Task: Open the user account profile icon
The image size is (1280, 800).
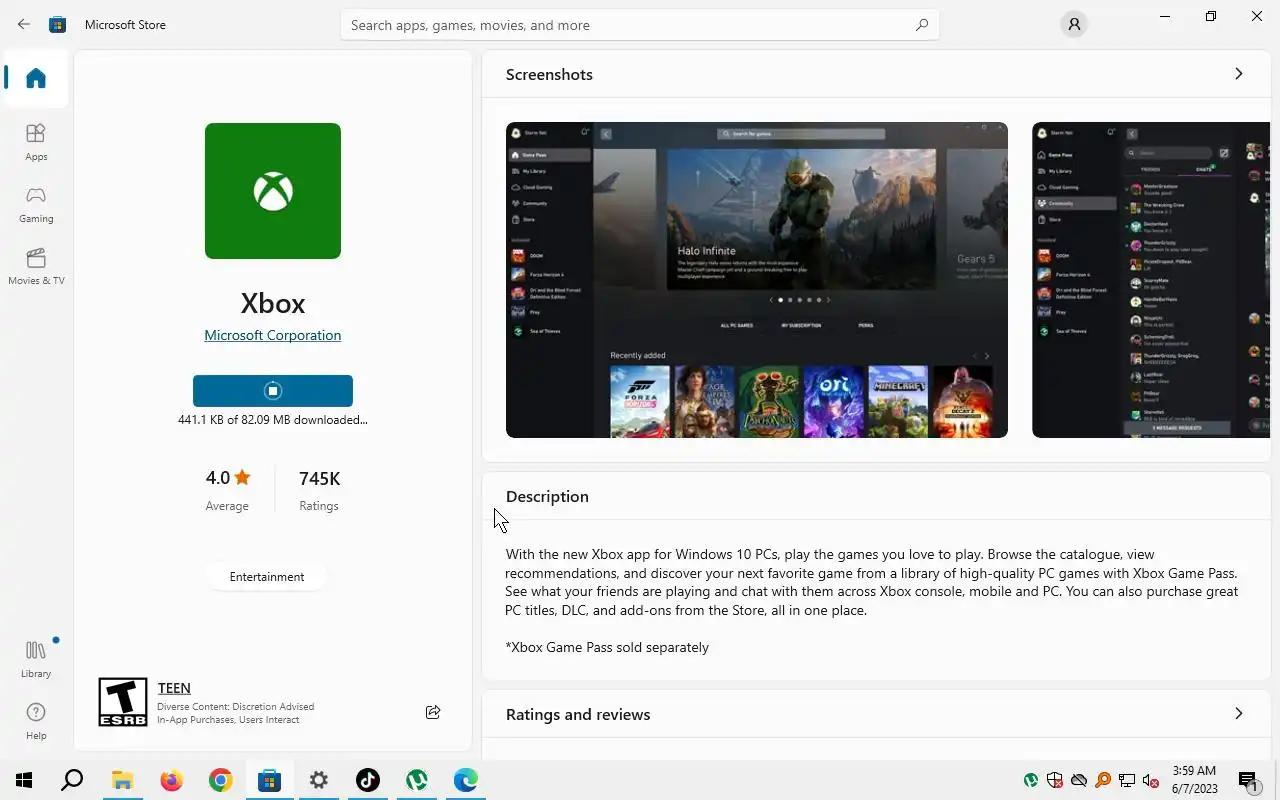Action: [x=1074, y=25]
